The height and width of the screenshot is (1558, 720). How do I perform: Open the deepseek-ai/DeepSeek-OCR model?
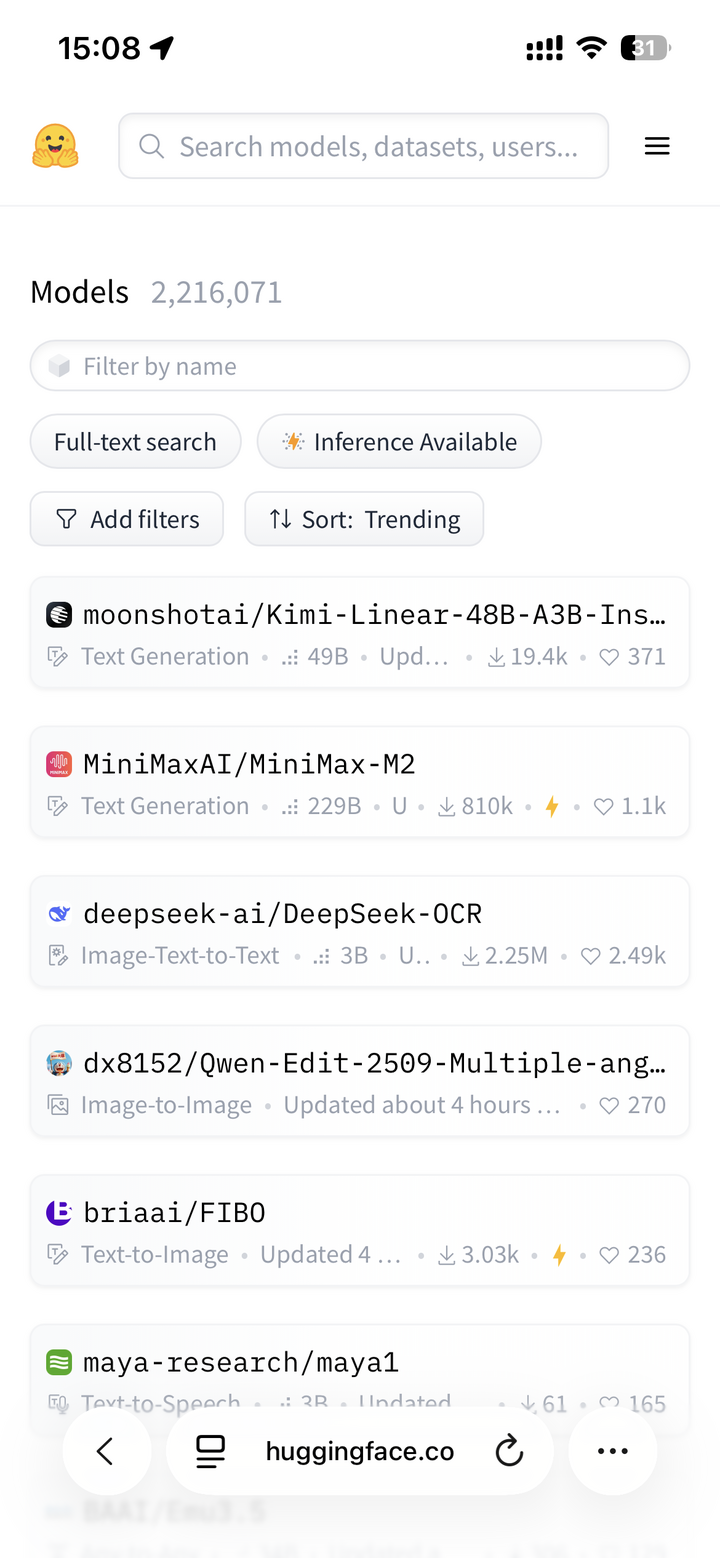click(x=283, y=914)
